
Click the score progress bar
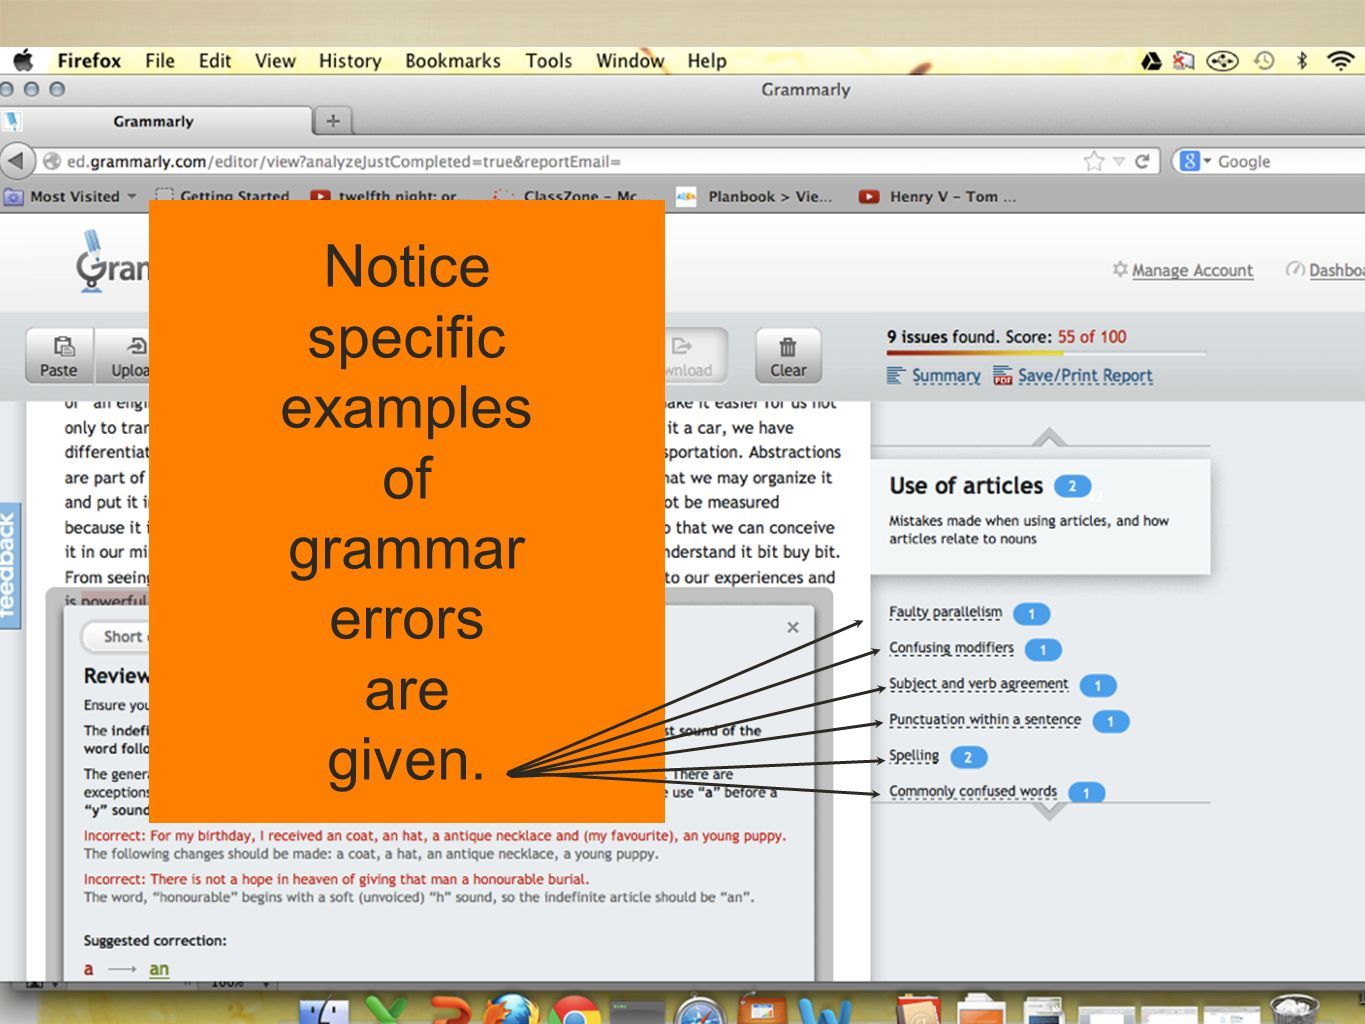(1046, 353)
